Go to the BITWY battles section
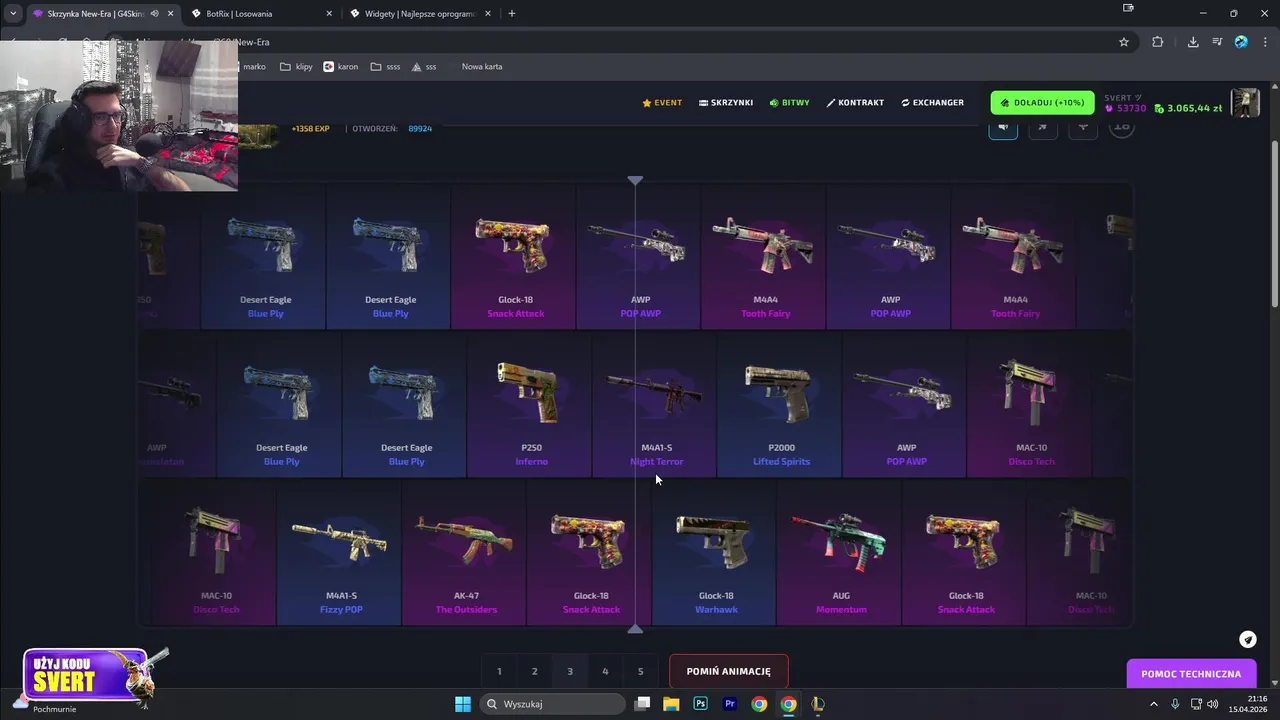Image resolution: width=1280 pixels, height=720 pixels. pyautogui.click(x=789, y=102)
